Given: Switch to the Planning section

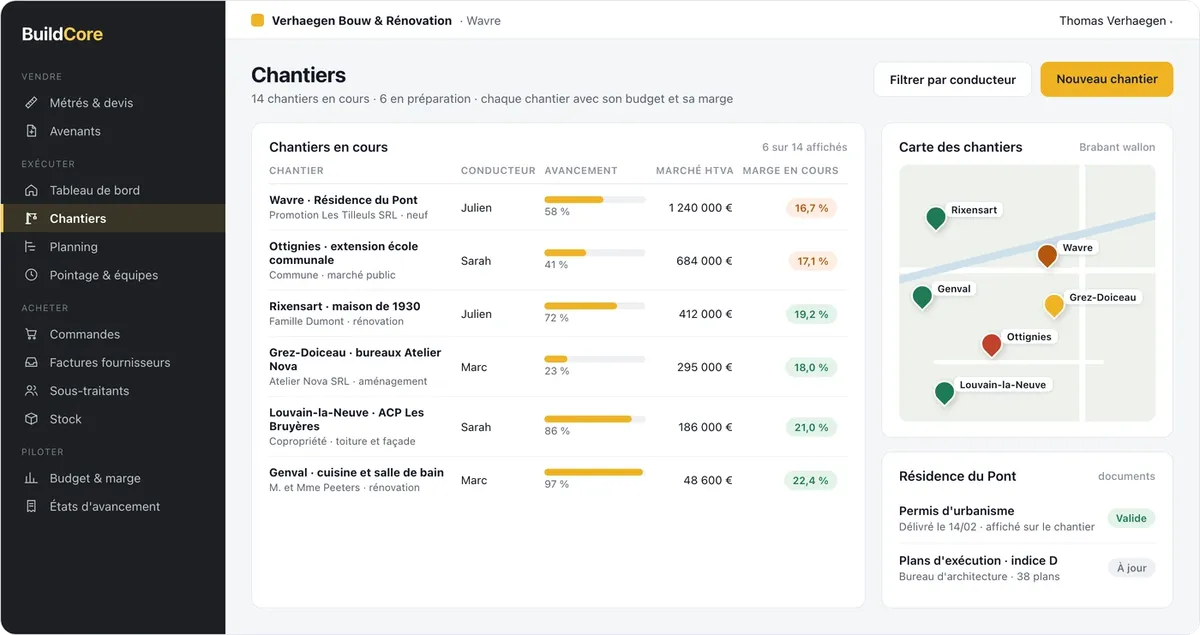Looking at the screenshot, I should 113,247.
